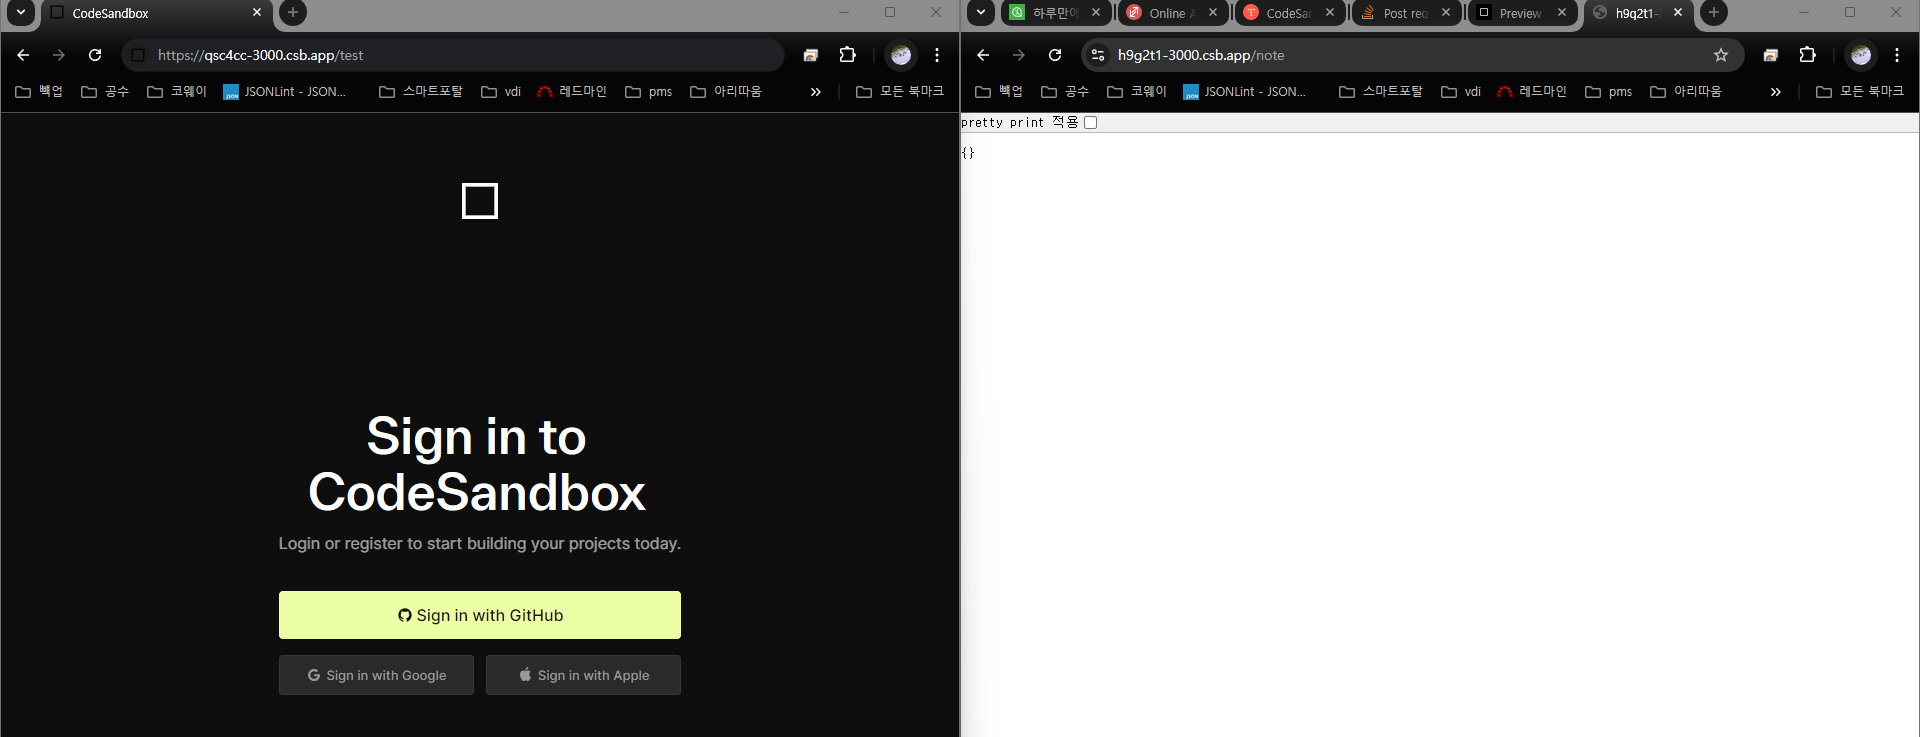Open pms bookmark folder in right window
Image resolution: width=1920 pixels, height=737 pixels.
pyautogui.click(x=1609, y=91)
